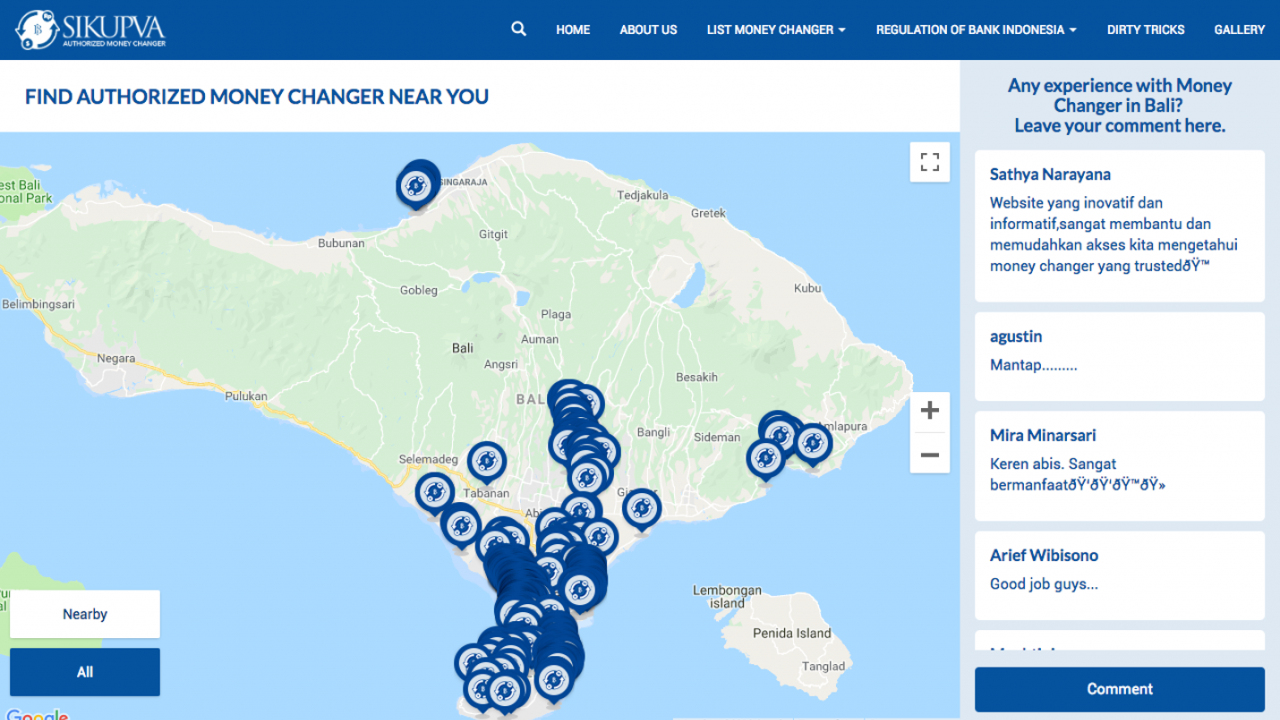Click Sathya Narayana commenter name
Screen dimensions: 1280x720
point(1050,174)
